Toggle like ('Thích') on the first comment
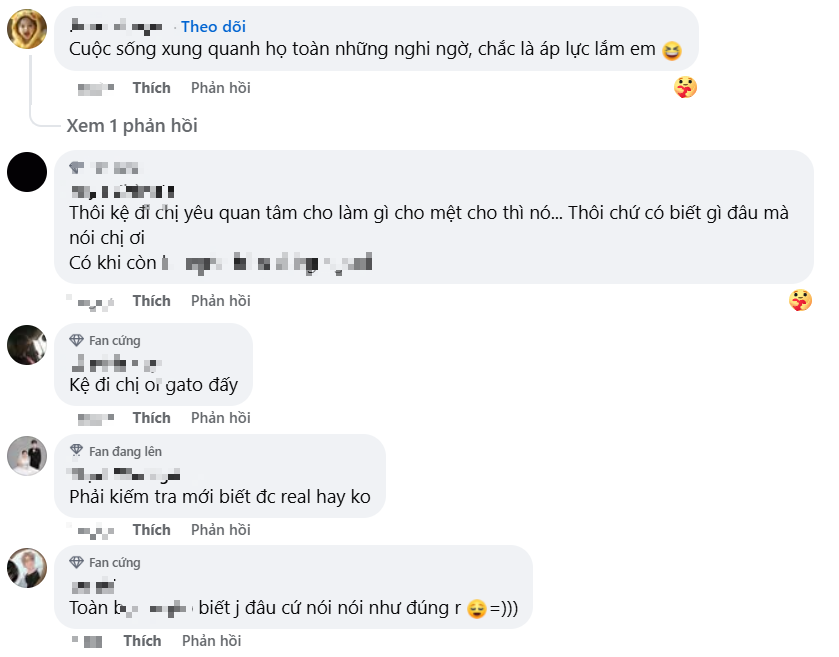 (151, 87)
